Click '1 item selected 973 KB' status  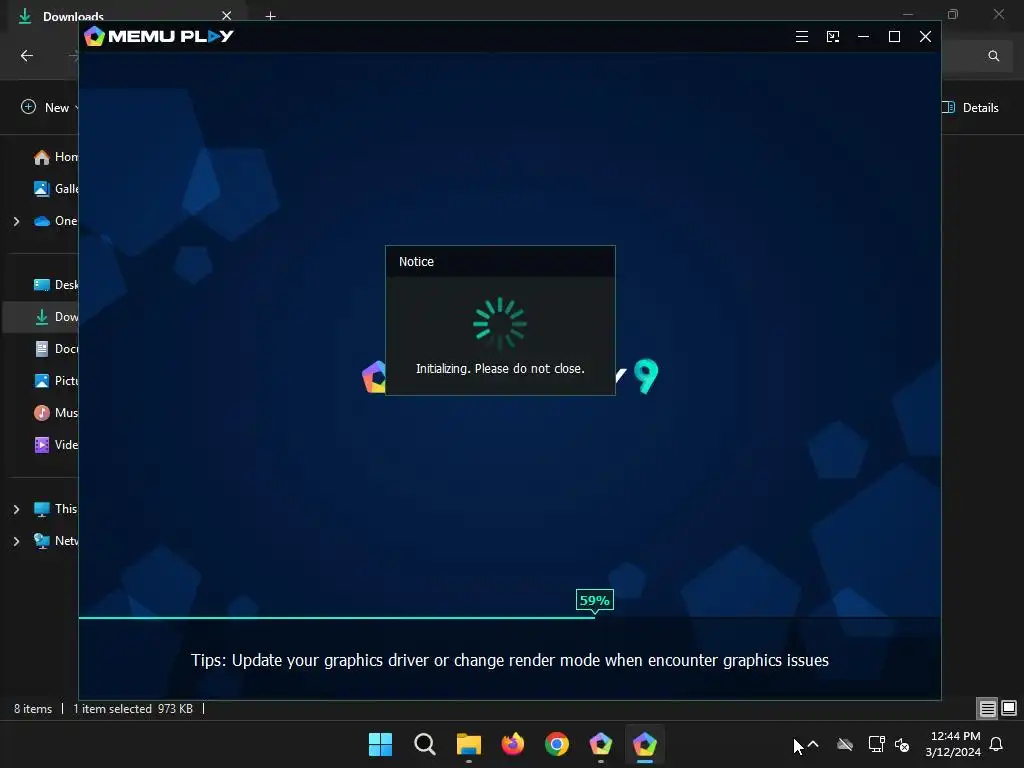(133, 709)
